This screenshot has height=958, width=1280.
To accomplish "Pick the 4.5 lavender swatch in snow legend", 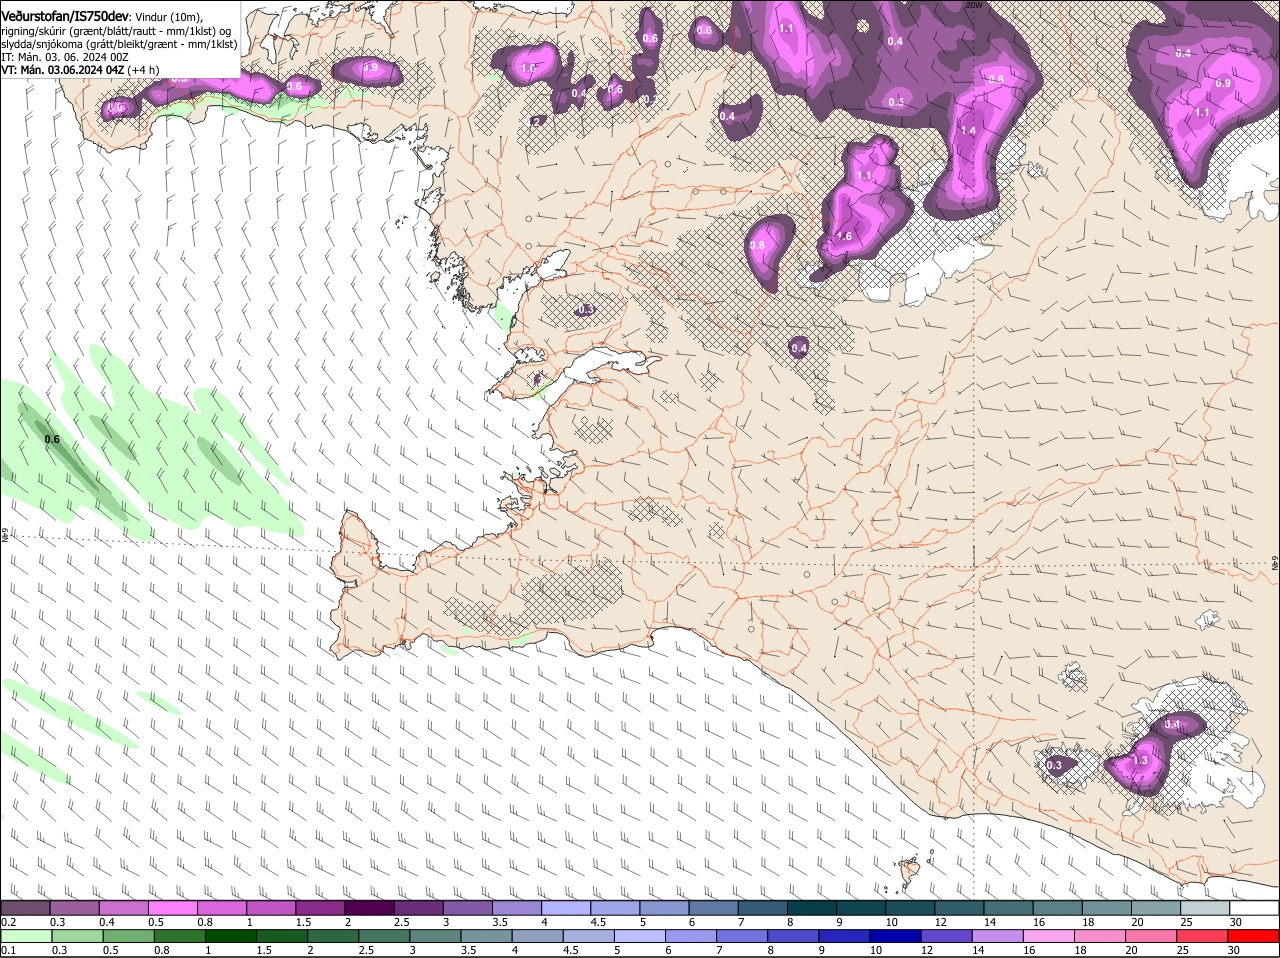I will point(616,907).
